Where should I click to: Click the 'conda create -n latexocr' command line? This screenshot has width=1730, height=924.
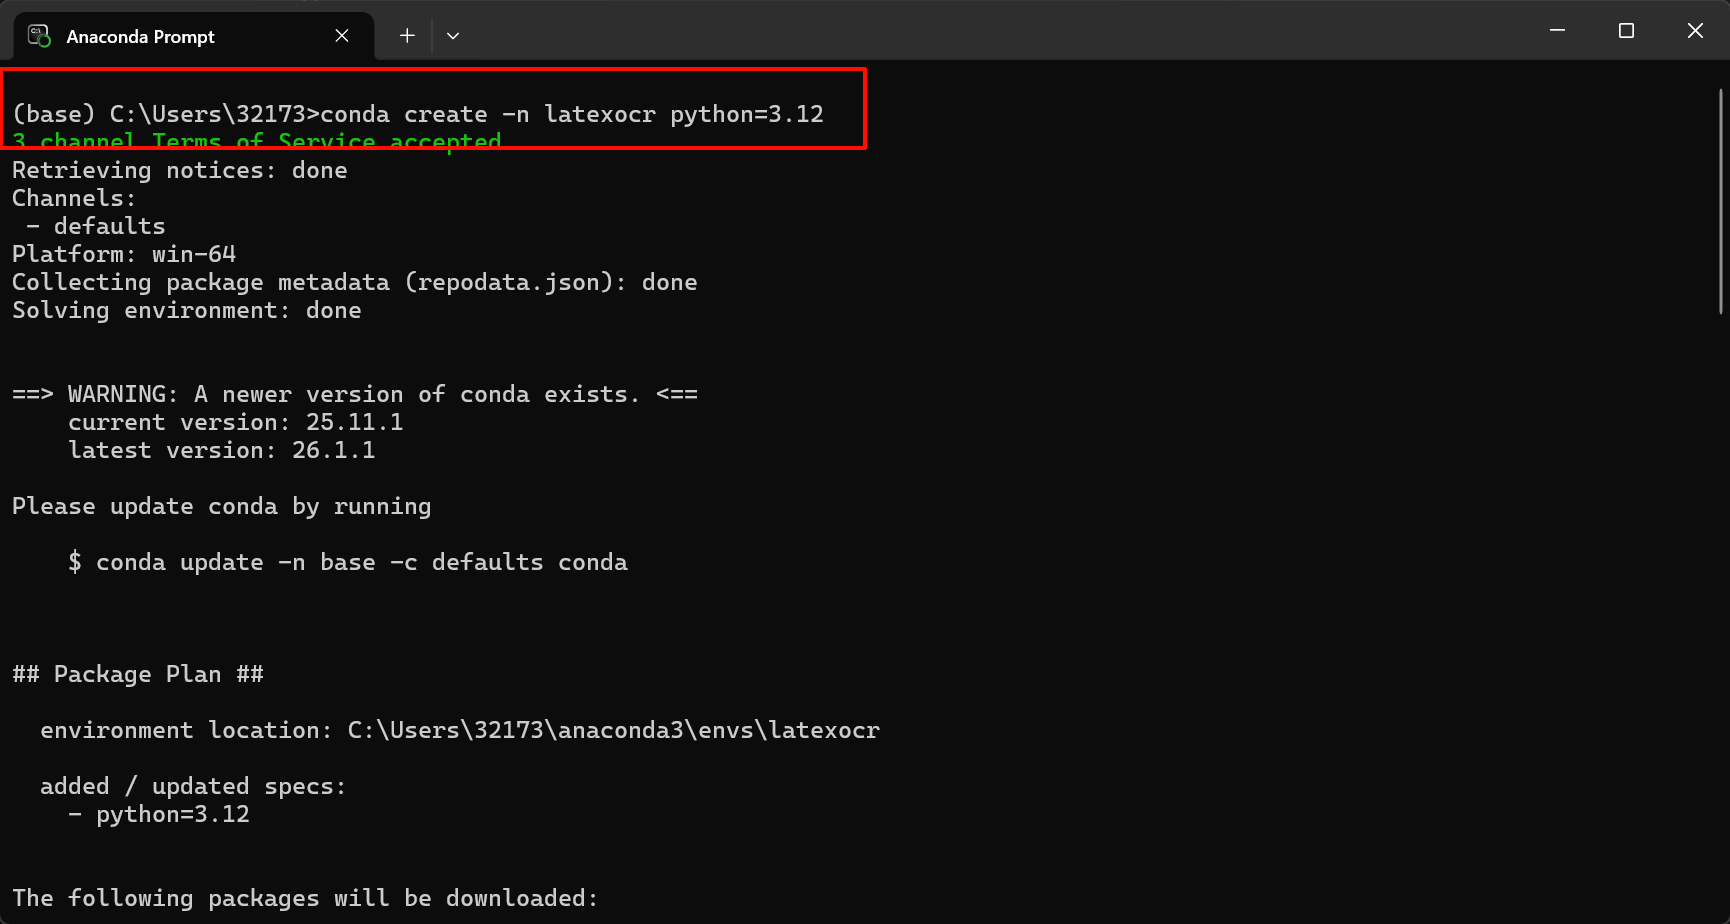click(418, 115)
